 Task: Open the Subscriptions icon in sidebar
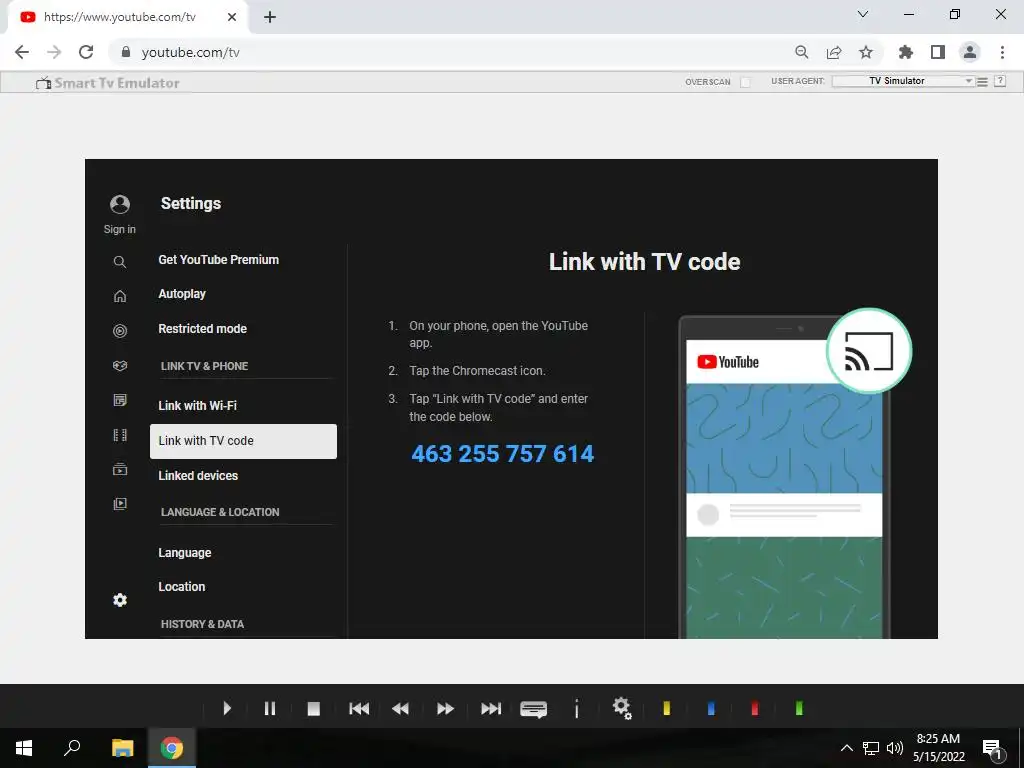tap(120, 469)
